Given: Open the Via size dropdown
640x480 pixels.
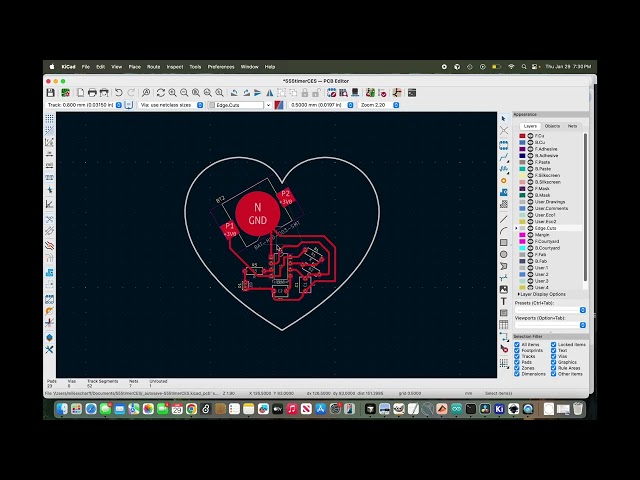Looking at the screenshot, I should pos(200,105).
